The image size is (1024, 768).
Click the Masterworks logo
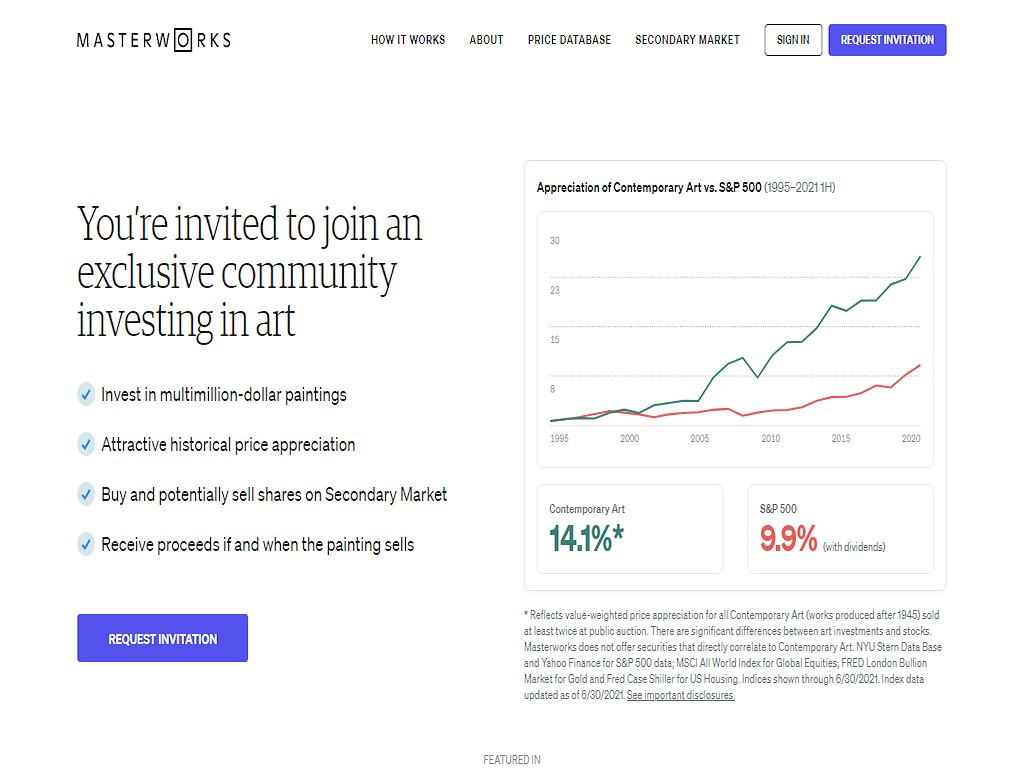coord(154,40)
